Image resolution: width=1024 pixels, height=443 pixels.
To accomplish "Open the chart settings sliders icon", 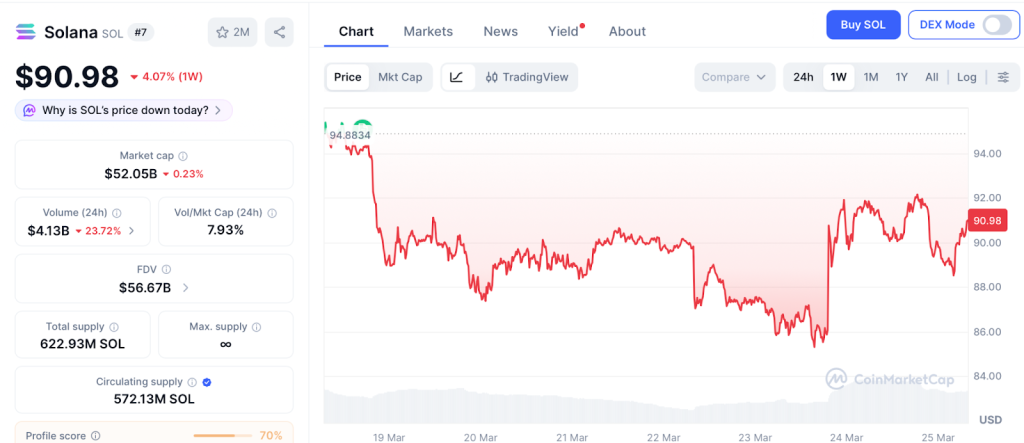I will click(x=1003, y=77).
